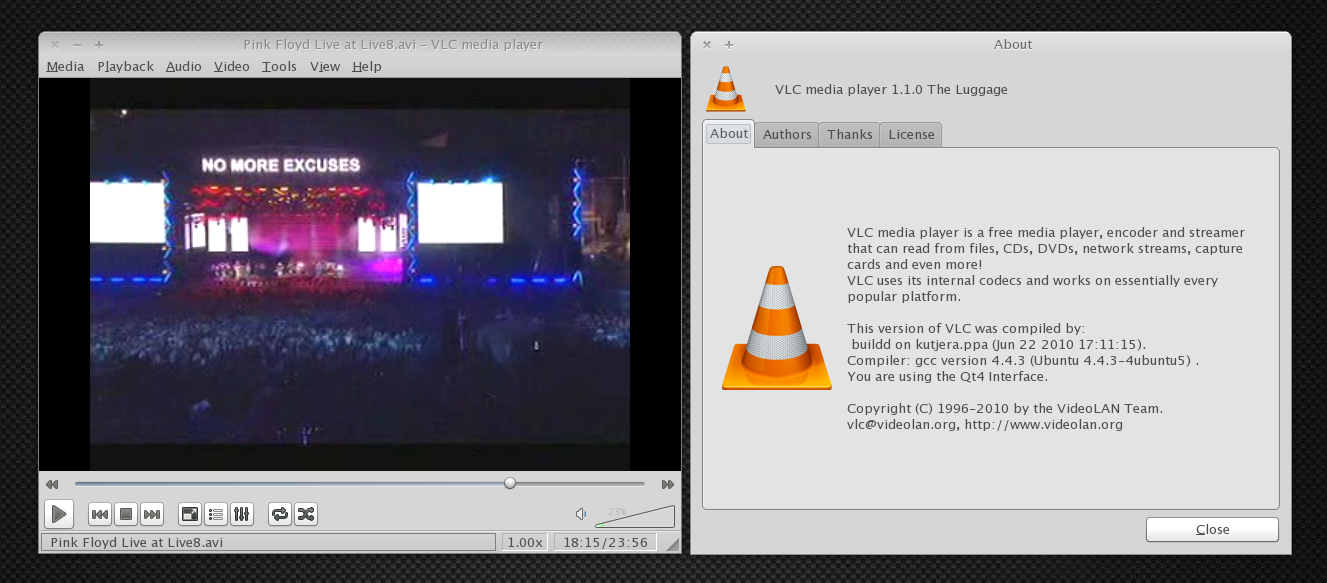The width and height of the screenshot is (1327, 583).
Task: Toggle loop repeat mode
Action: (x=280, y=514)
